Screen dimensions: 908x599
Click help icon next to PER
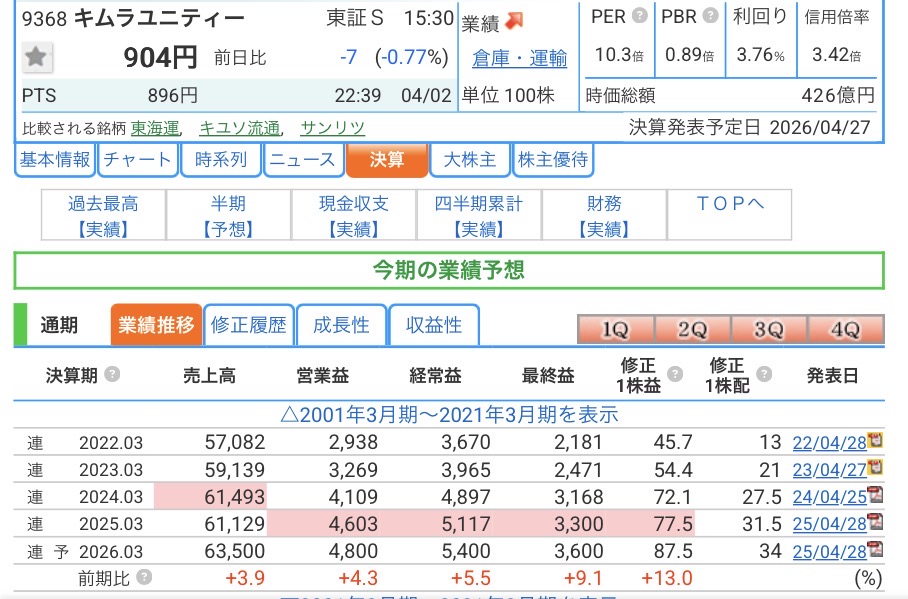639,16
